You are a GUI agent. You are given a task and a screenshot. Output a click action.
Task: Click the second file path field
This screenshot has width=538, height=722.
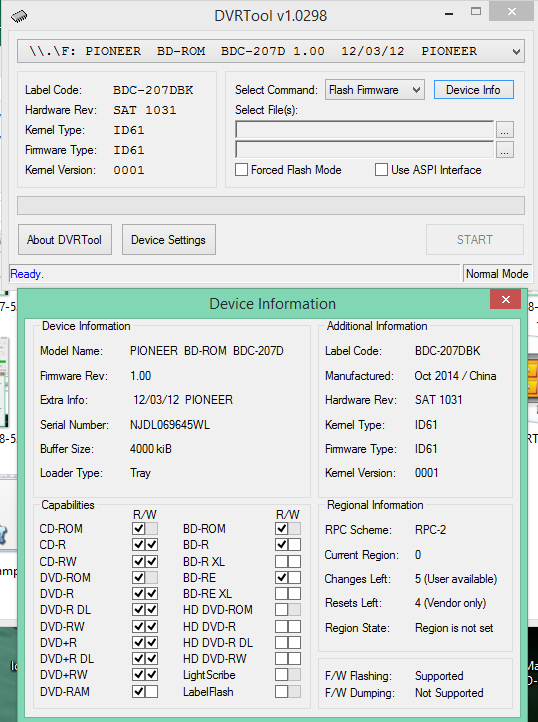[364, 150]
